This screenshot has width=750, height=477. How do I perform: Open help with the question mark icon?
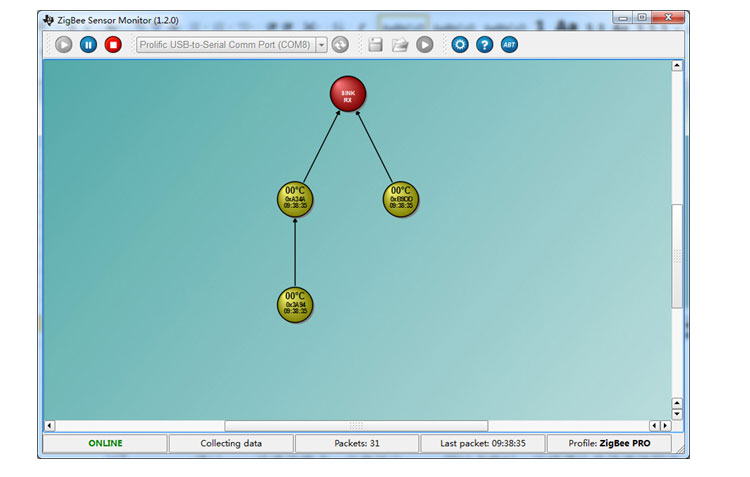point(485,45)
